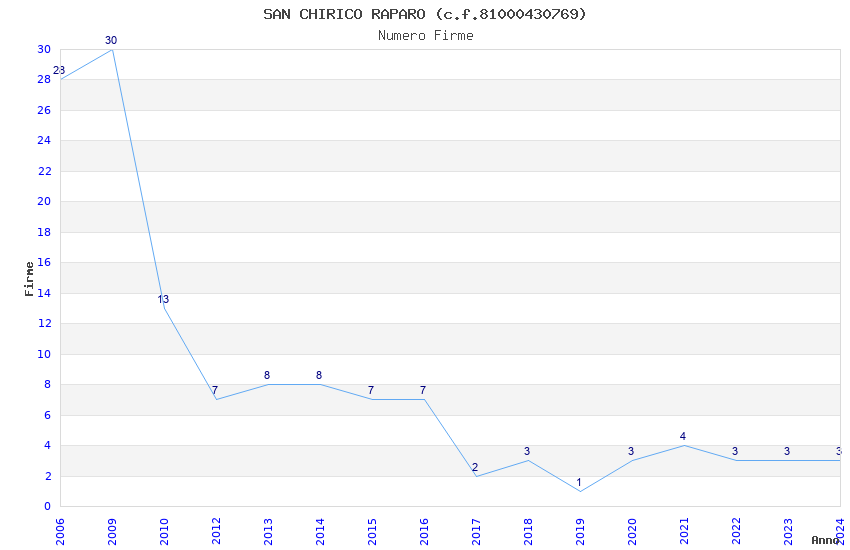Screen dimensions: 850x550
Task: Click the y-axis tick label 10
Action: click(44, 354)
